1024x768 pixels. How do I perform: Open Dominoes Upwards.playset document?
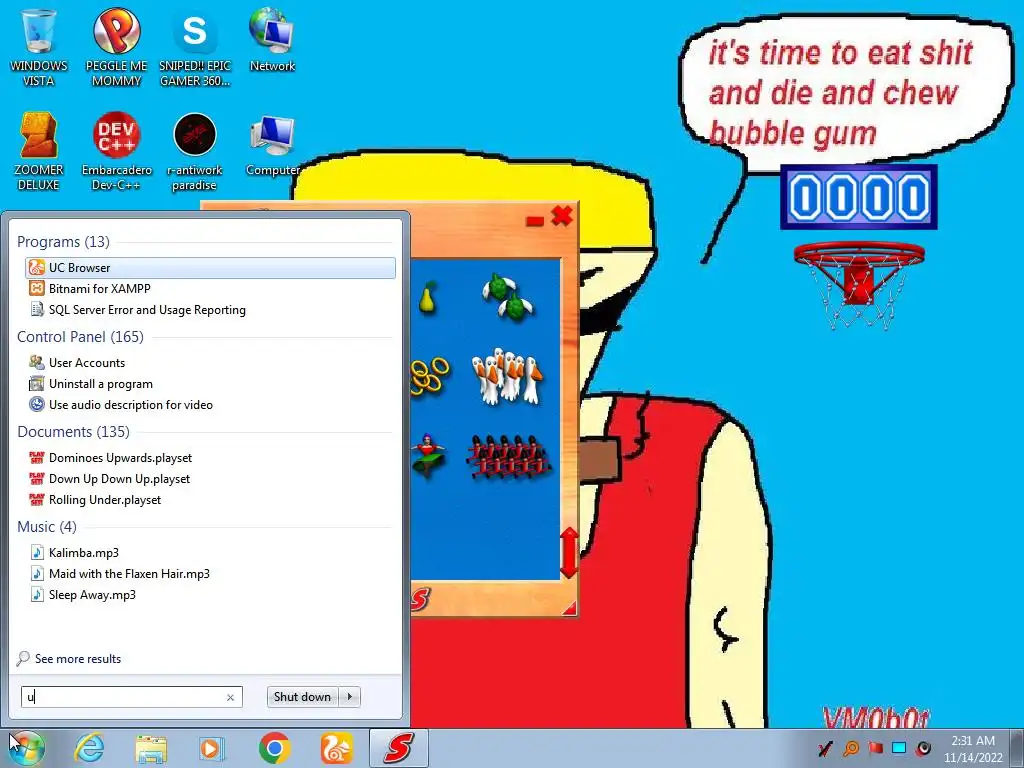coord(210,458)
